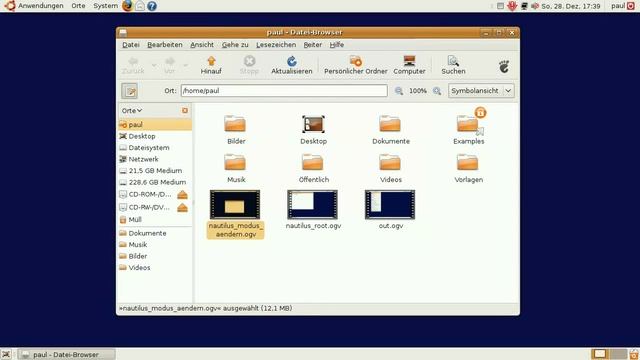The height and width of the screenshot is (360, 640).
Task: Reset zoom via the 100% label
Action: pyautogui.click(x=418, y=91)
